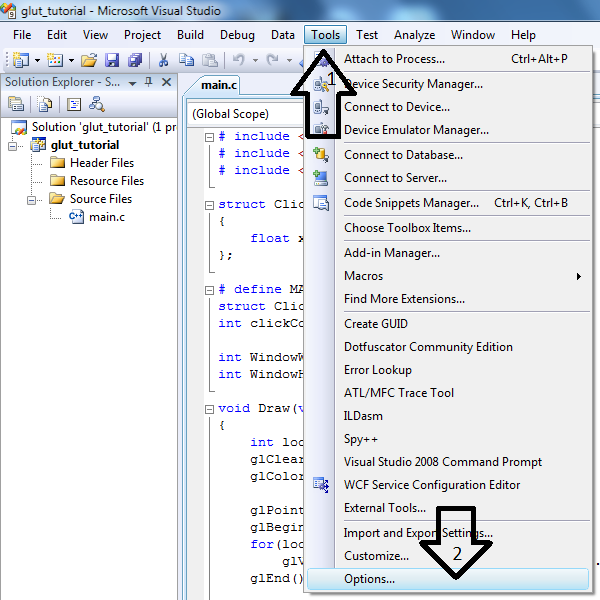Open the Debug menu
Screen dimensions: 600x600
[237, 35]
